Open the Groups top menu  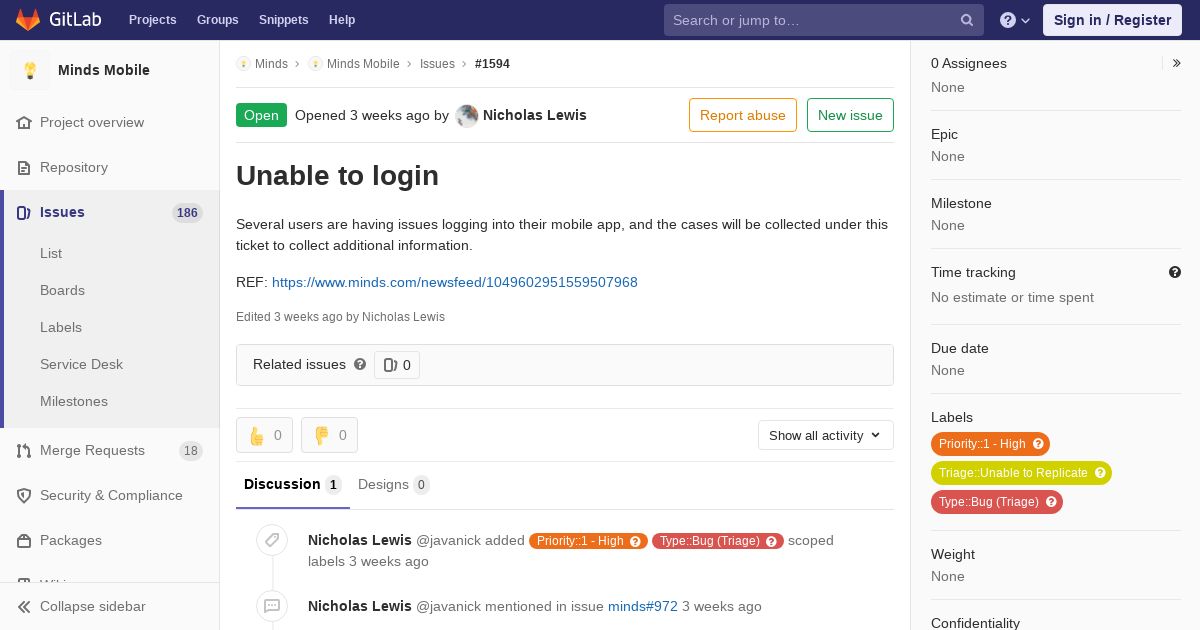217,20
